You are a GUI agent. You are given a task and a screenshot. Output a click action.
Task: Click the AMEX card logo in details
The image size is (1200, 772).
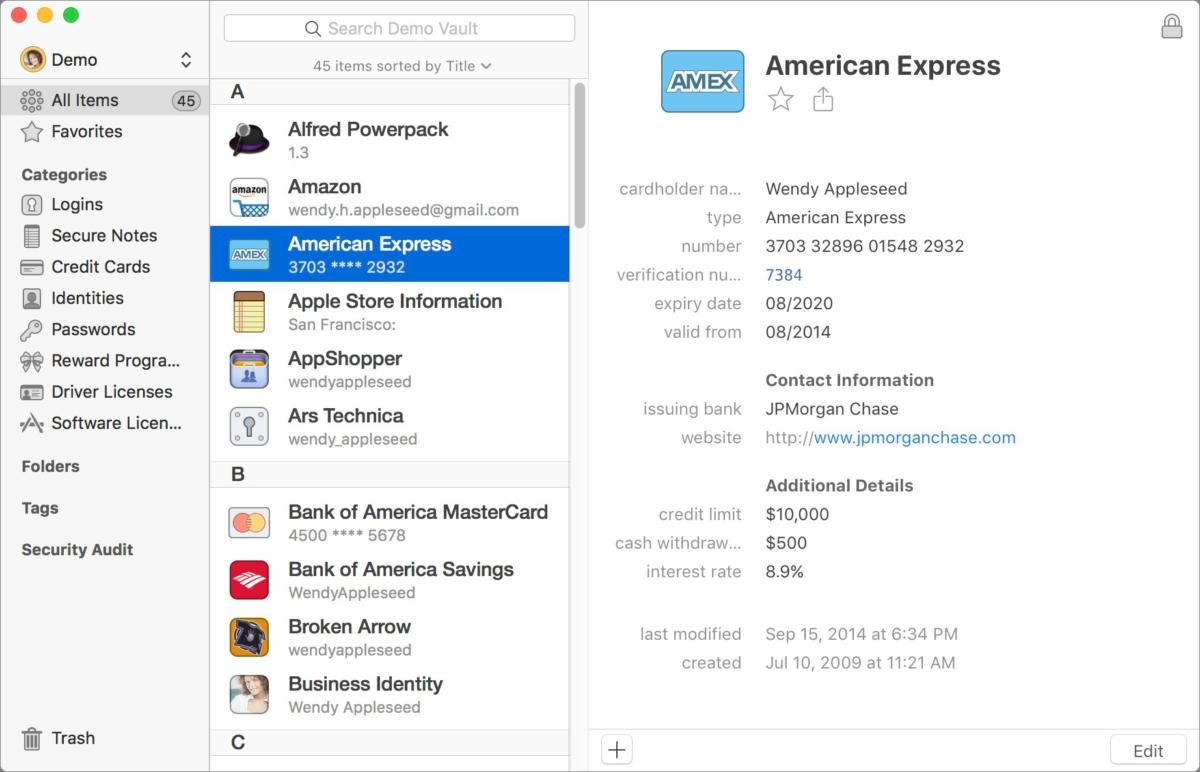click(x=702, y=81)
